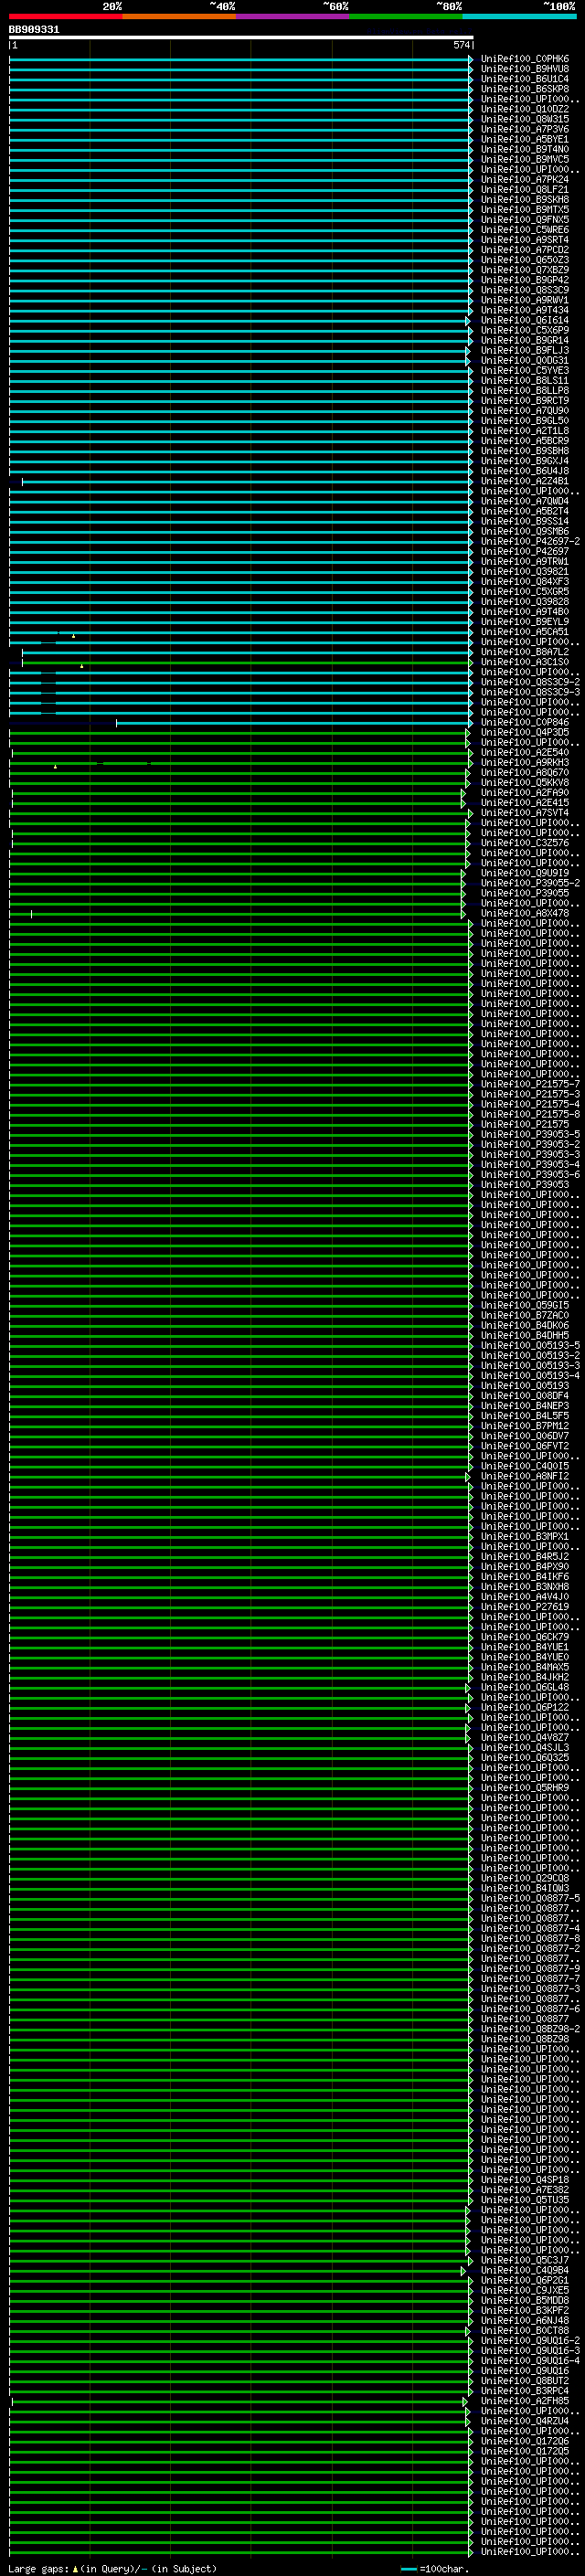Select the UniRef100_C0PHK6 hit label
This screenshot has width=585, height=2576.
pyautogui.click(x=525, y=59)
